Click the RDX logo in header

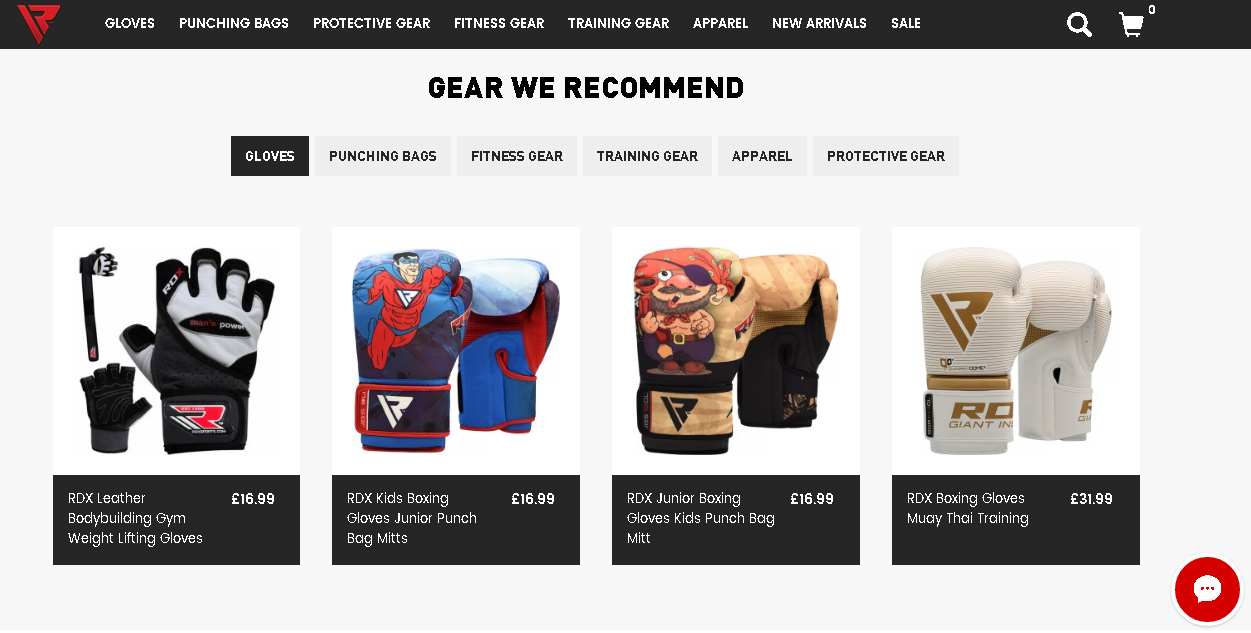coord(38,23)
